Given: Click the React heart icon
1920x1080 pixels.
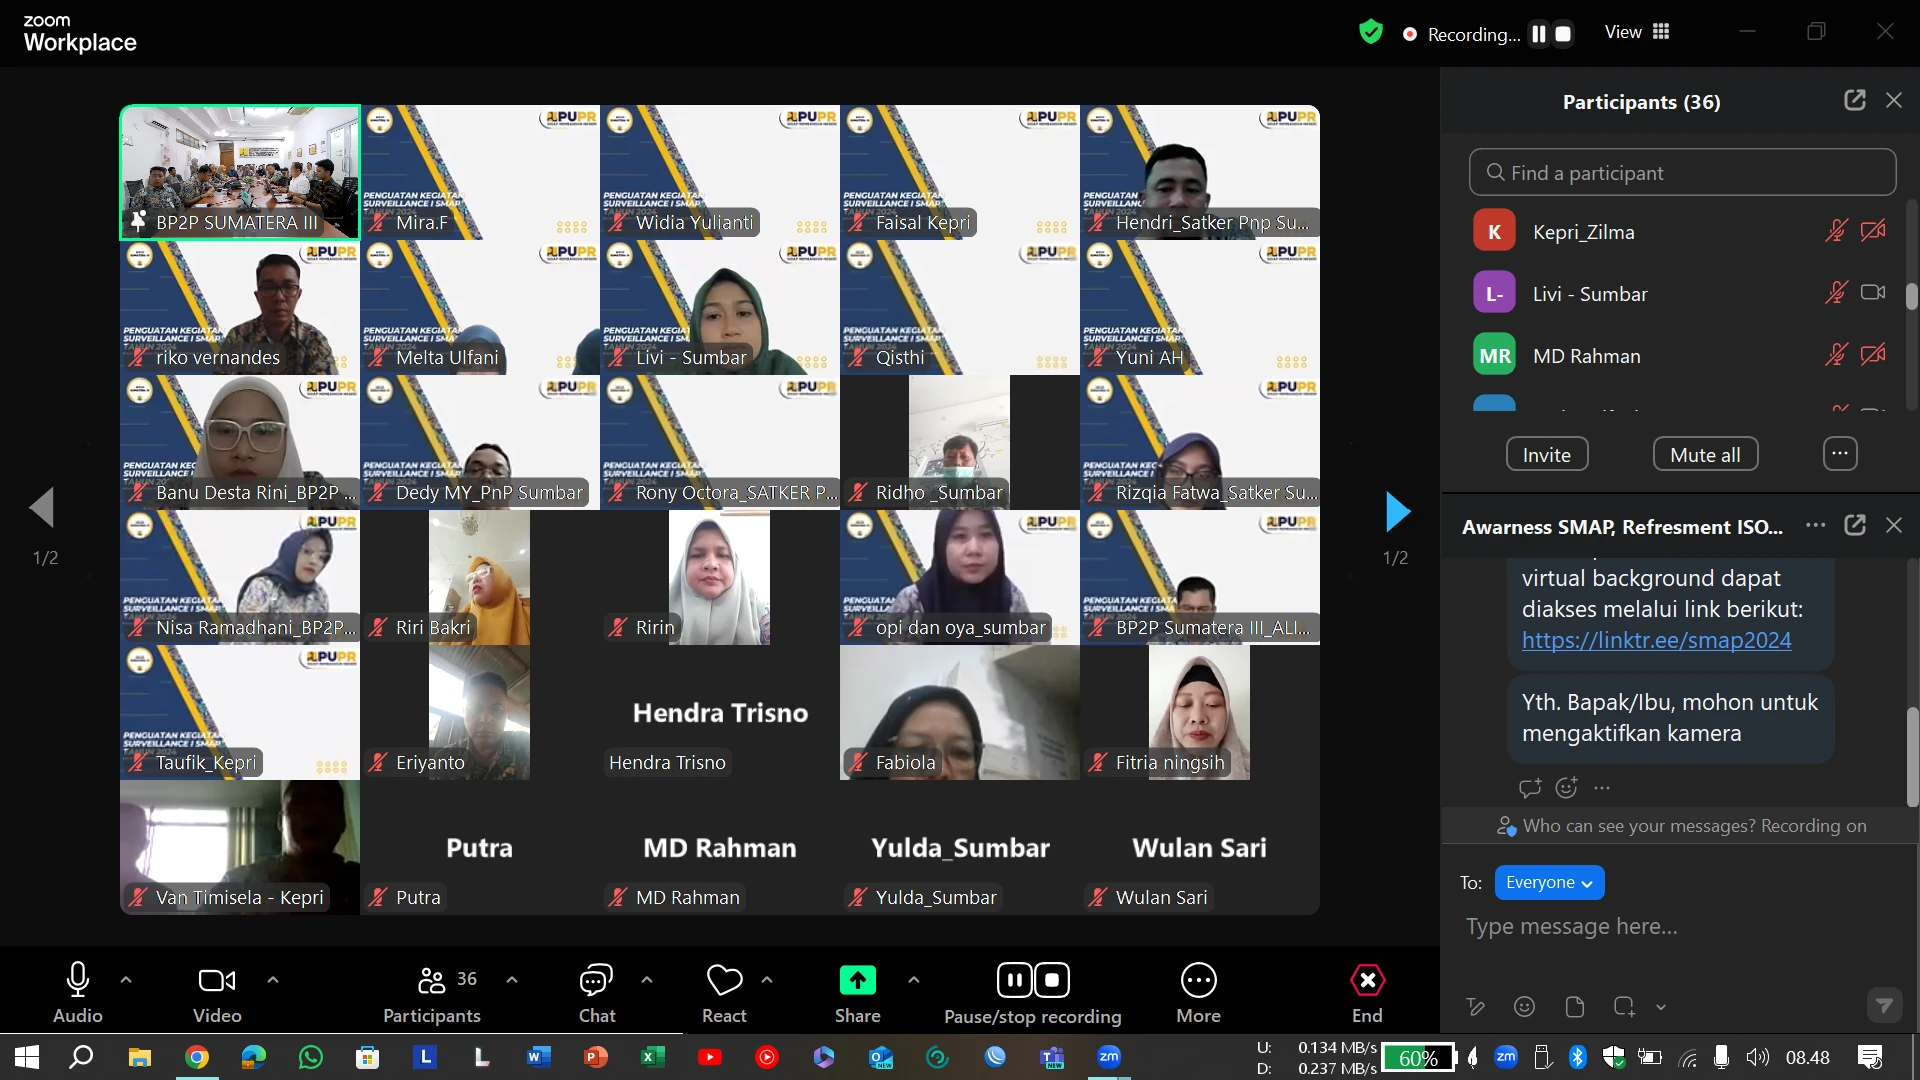Looking at the screenshot, I should point(724,981).
